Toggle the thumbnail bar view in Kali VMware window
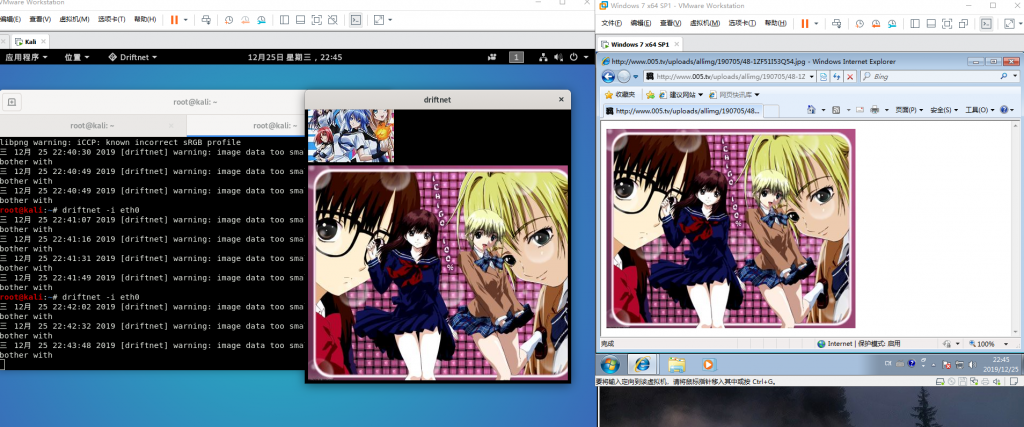Image resolution: width=1024 pixels, height=427 pixels. point(300,20)
